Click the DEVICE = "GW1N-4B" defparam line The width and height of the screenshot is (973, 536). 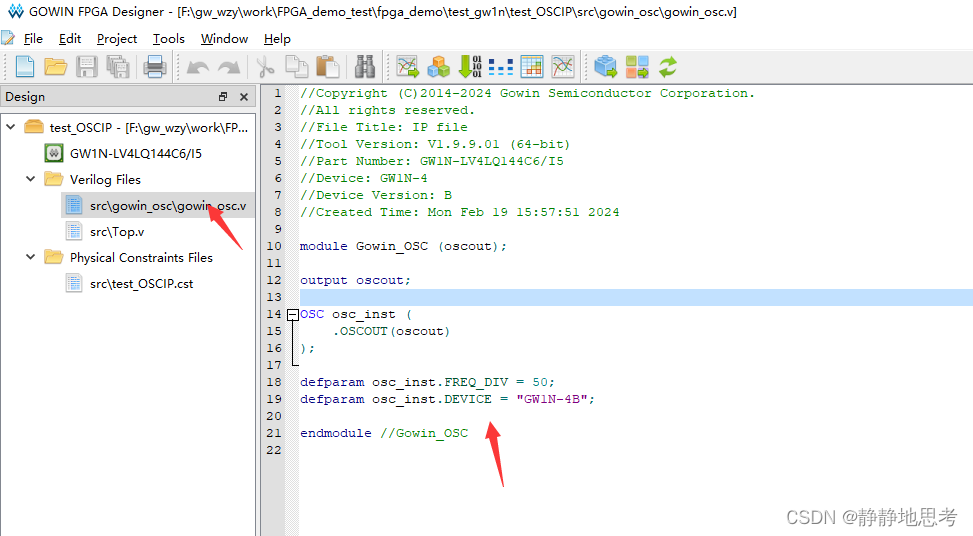click(x=447, y=399)
